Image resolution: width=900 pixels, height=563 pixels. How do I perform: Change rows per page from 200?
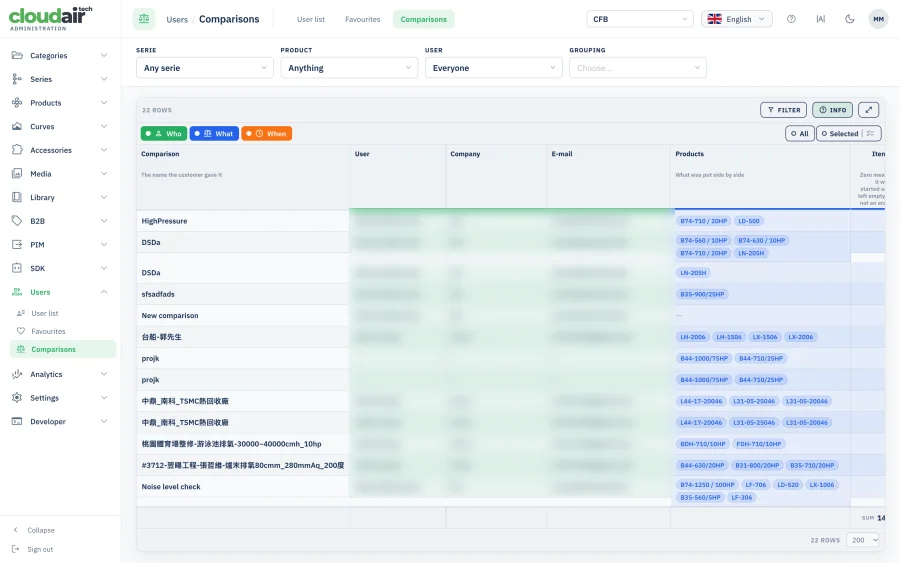pyautogui.click(x=863, y=540)
